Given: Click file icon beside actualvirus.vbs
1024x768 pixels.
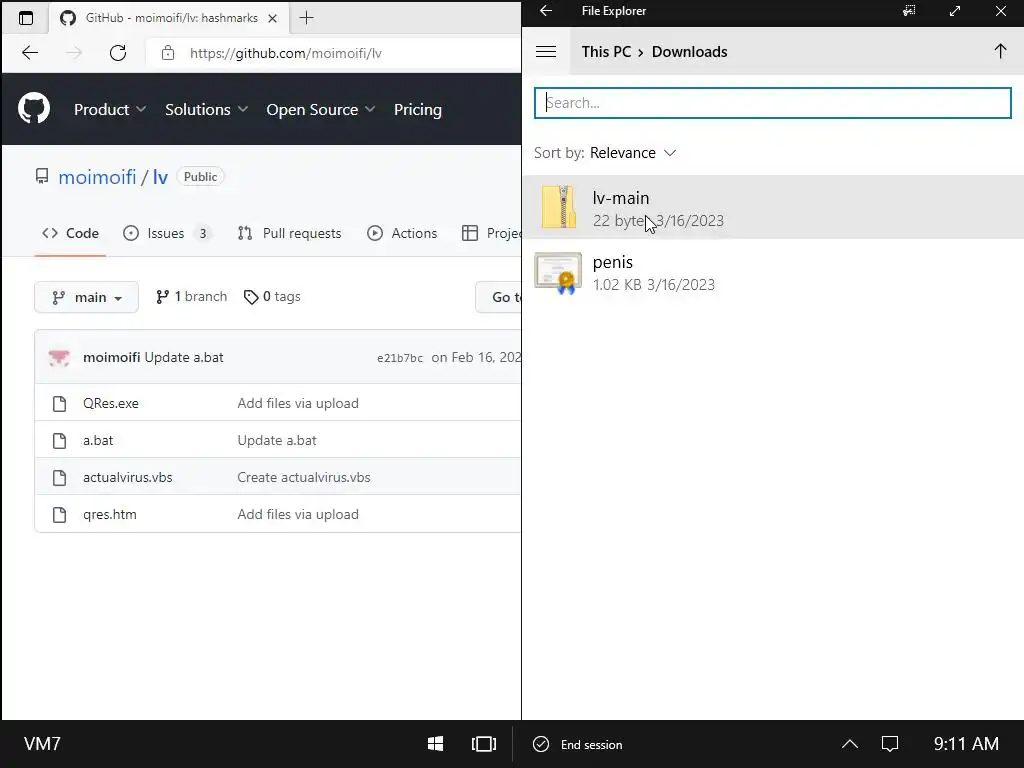Looking at the screenshot, I should coord(59,478).
